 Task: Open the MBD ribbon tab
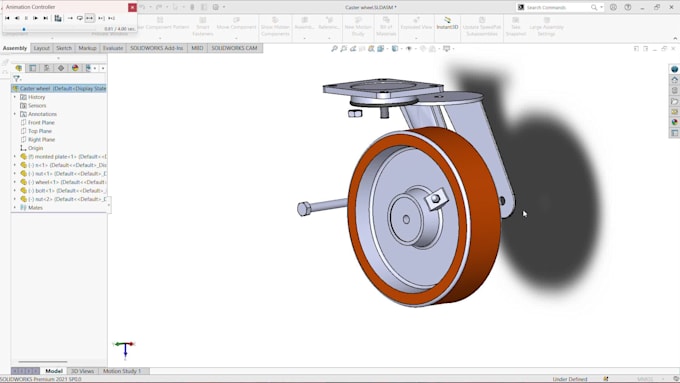click(x=197, y=48)
